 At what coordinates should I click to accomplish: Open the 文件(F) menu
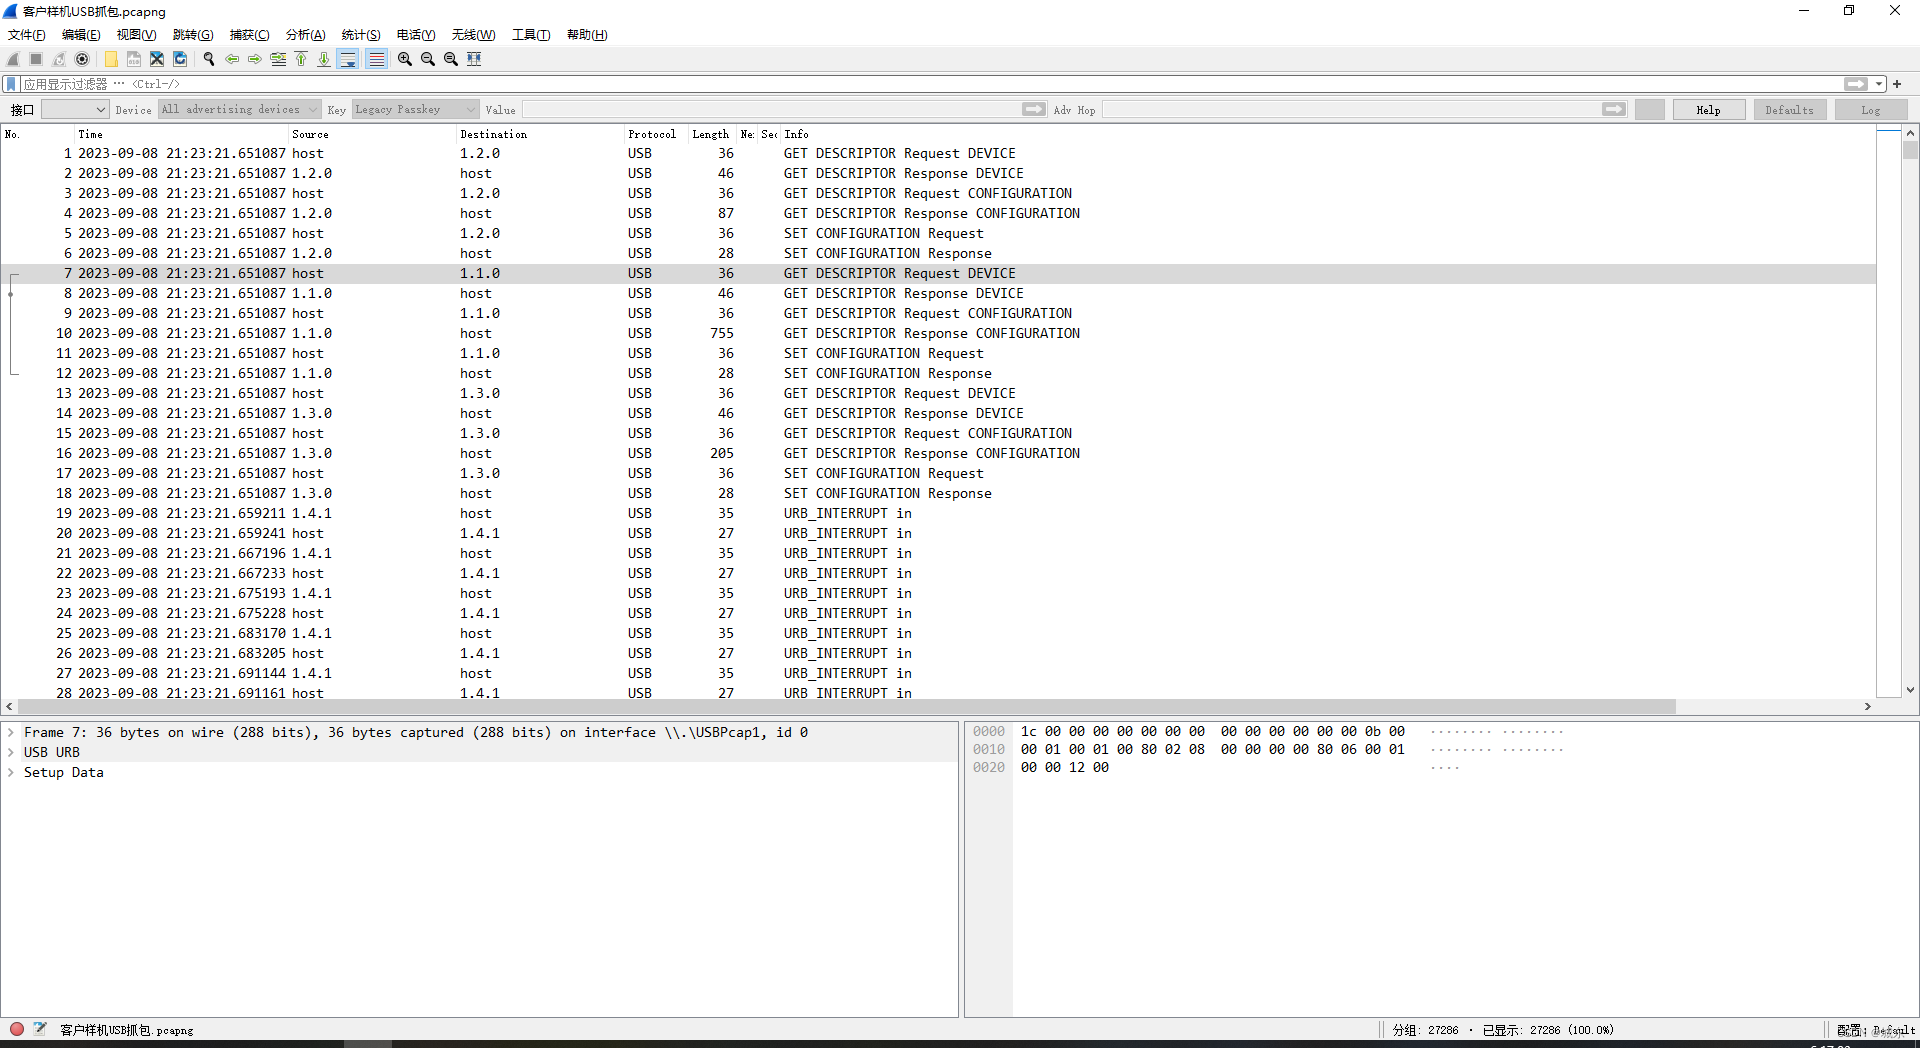pos(27,35)
